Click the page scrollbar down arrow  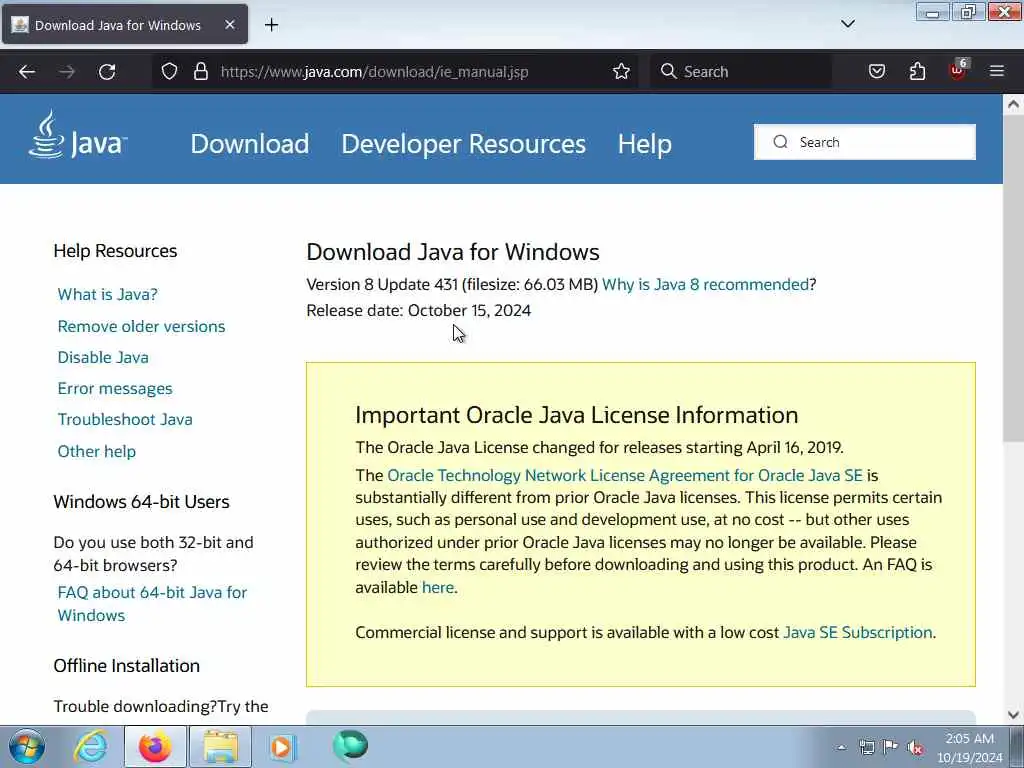[x=1013, y=715]
